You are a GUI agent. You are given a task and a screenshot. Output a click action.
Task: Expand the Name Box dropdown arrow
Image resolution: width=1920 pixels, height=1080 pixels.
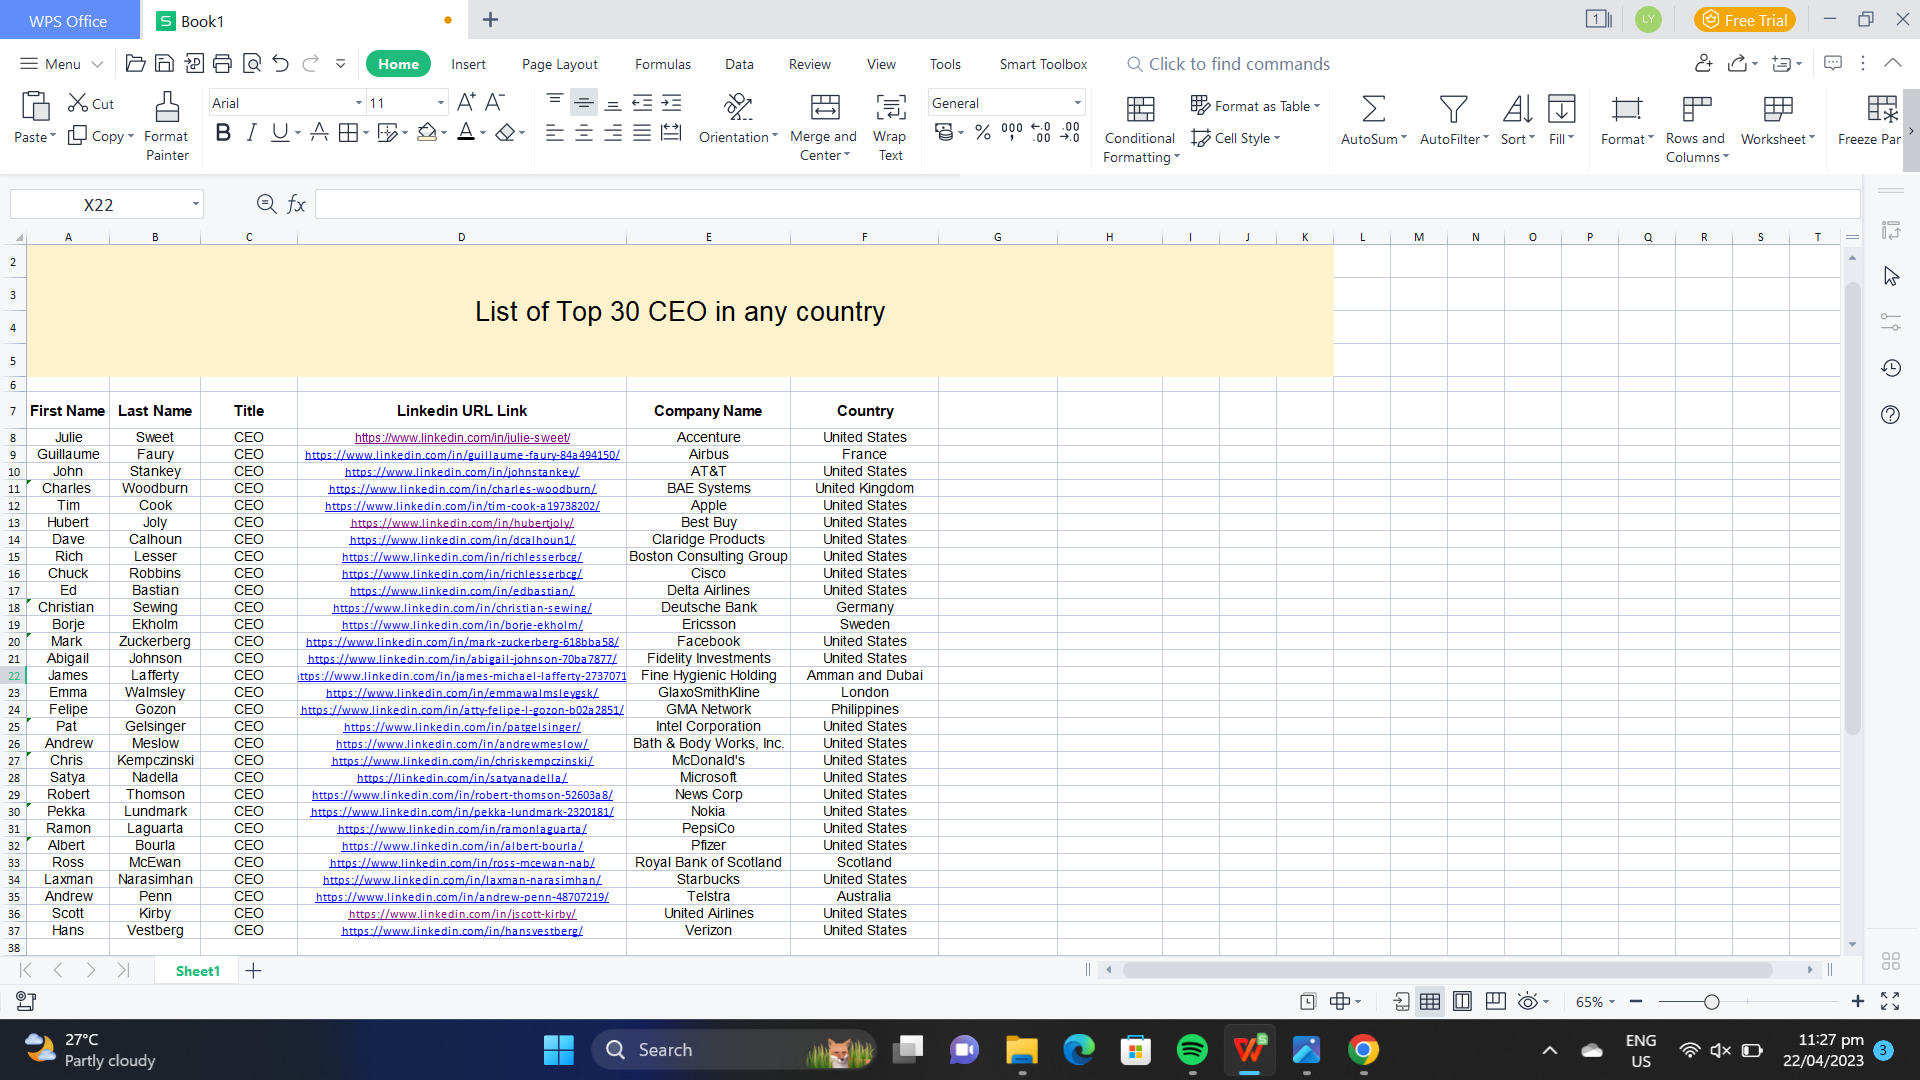(x=196, y=205)
